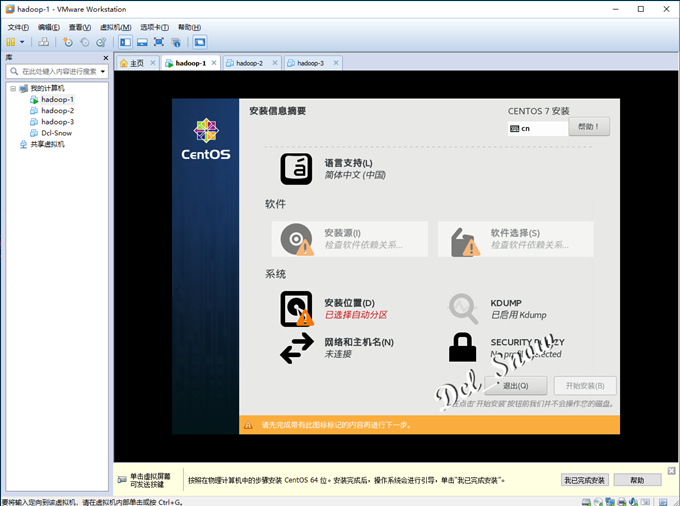Click the keyboard icon in the hint bar

(122, 480)
